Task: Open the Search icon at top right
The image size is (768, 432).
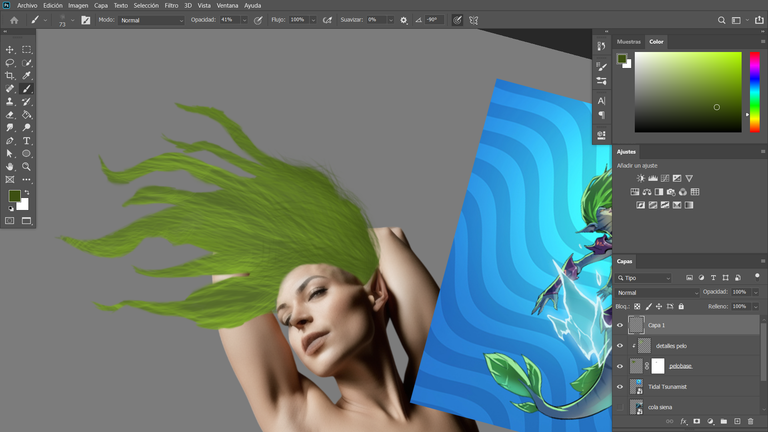Action: coord(721,20)
